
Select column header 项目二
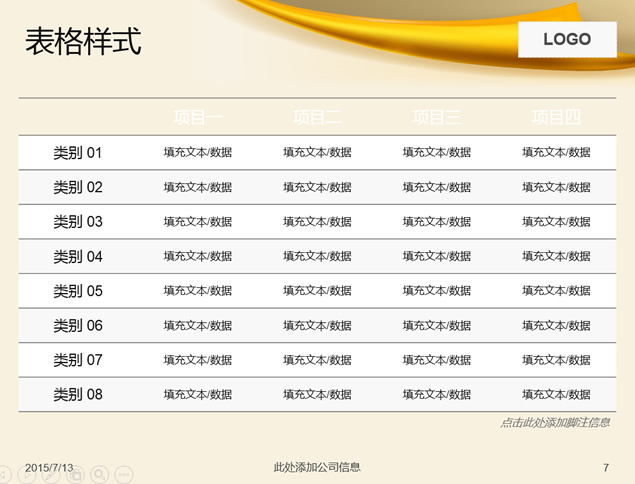point(317,117)
